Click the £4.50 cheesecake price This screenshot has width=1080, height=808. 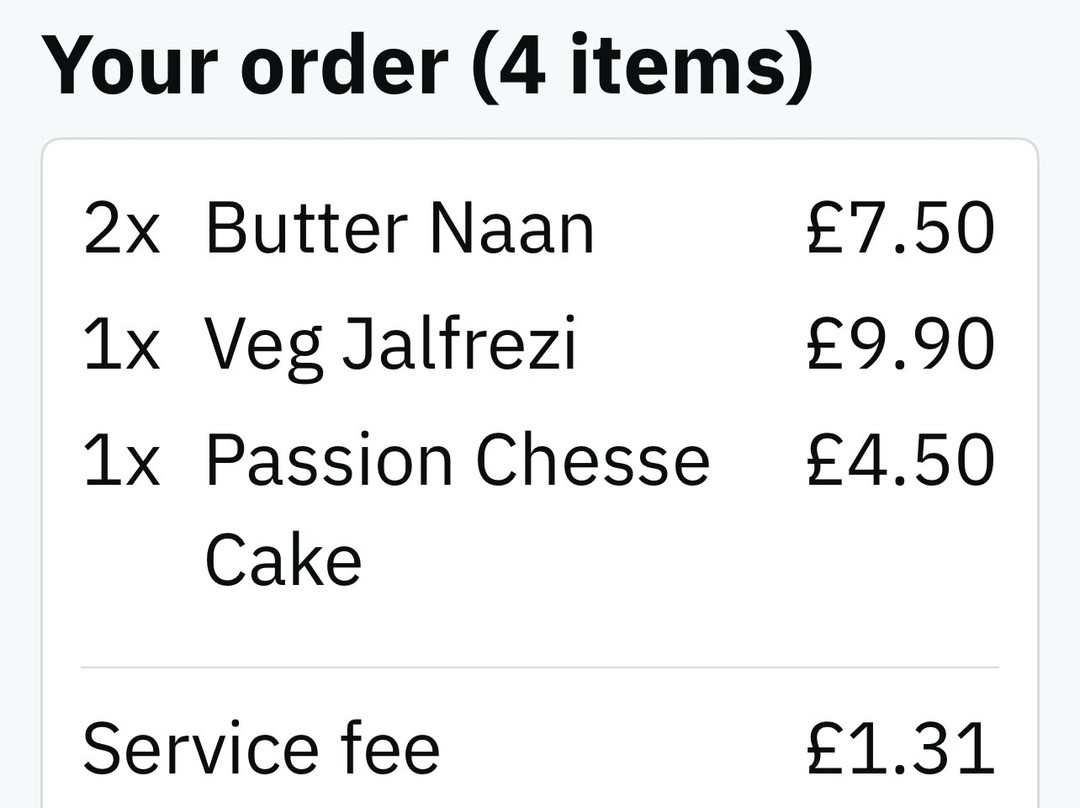point(900,461)
